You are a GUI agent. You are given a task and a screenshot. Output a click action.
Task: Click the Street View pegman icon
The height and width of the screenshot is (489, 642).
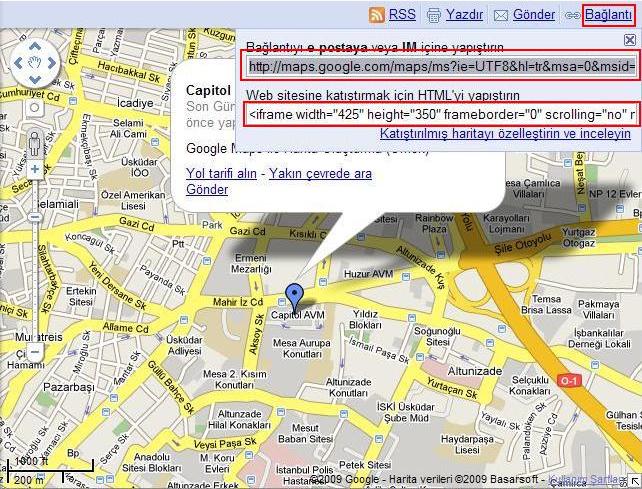click(x=34, y=144)
